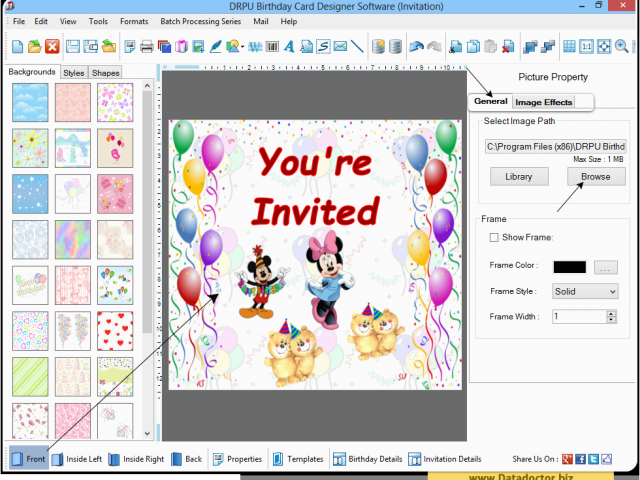Share on Twitter icon
The image size is (640, 480).
coord(593,459)
